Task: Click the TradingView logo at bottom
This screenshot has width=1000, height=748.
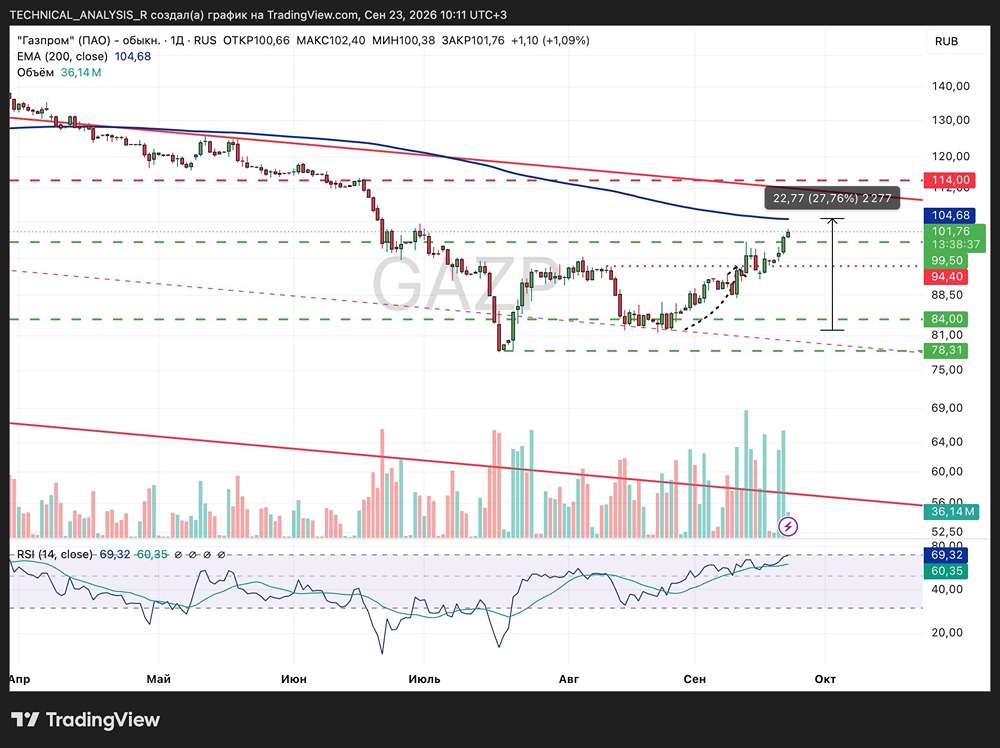Action: pyautogui.click(x=85, y=720)
